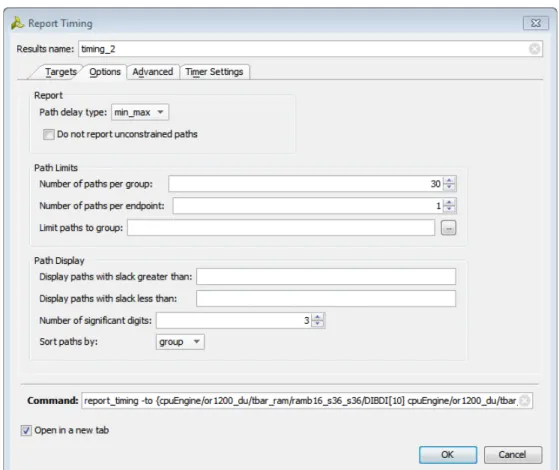Viewport: 559px width, 470px height.
Task: Clear the Results name field with the X icon
Action: tap(534, 48)
